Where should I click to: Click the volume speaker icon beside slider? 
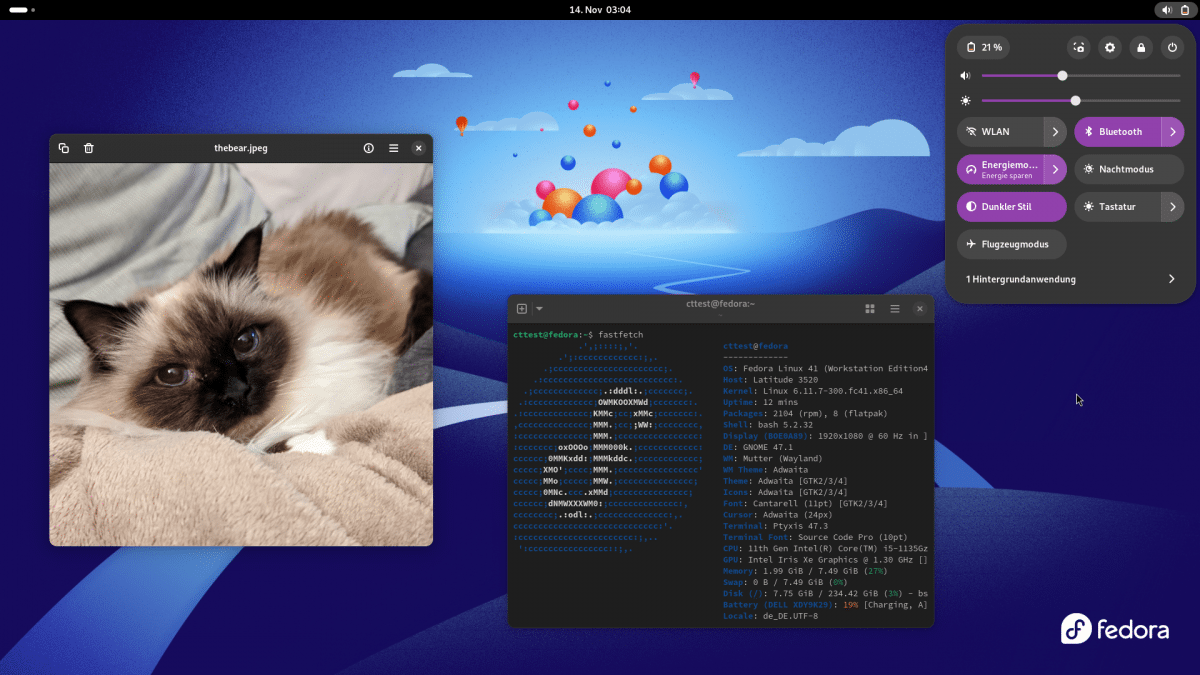tap(965, 76)
